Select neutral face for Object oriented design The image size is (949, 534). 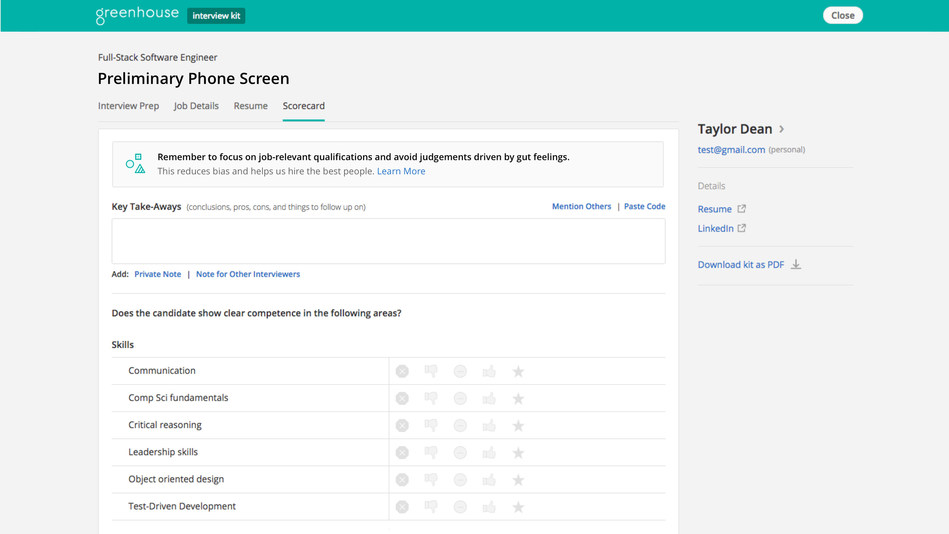click(460, 479)
